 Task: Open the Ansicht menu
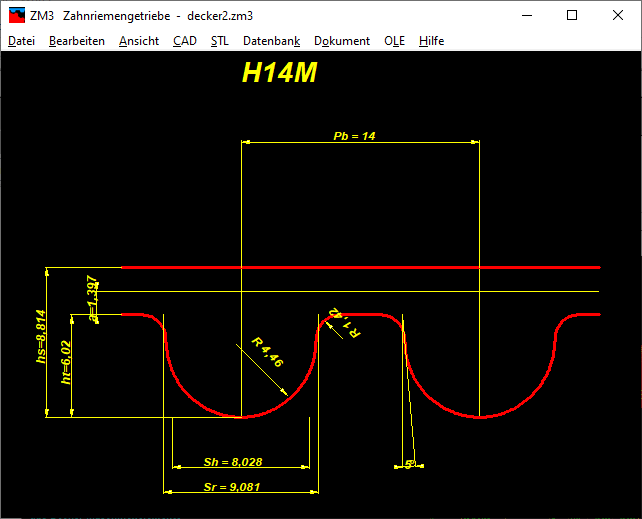point(138,41)
